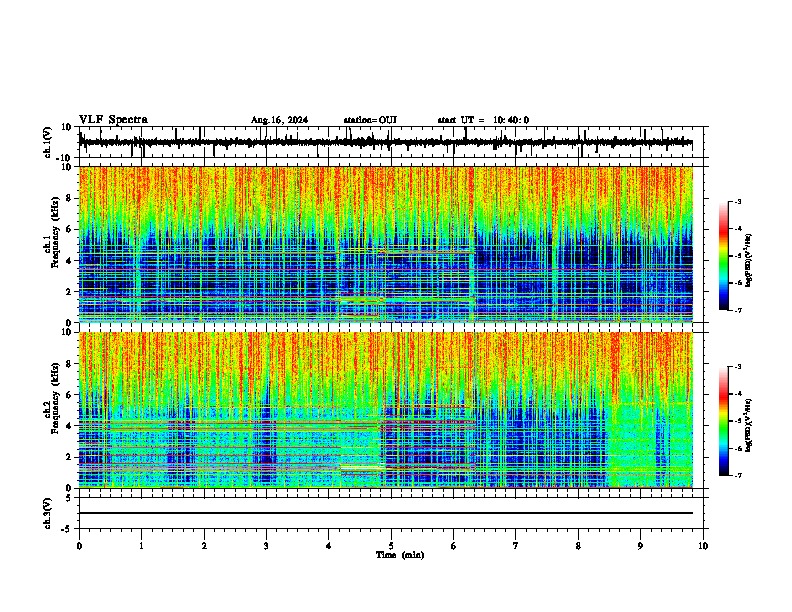The image size is (792, 612).
Task: Select the "Time (min)" axis label
Action: (400, 555)
